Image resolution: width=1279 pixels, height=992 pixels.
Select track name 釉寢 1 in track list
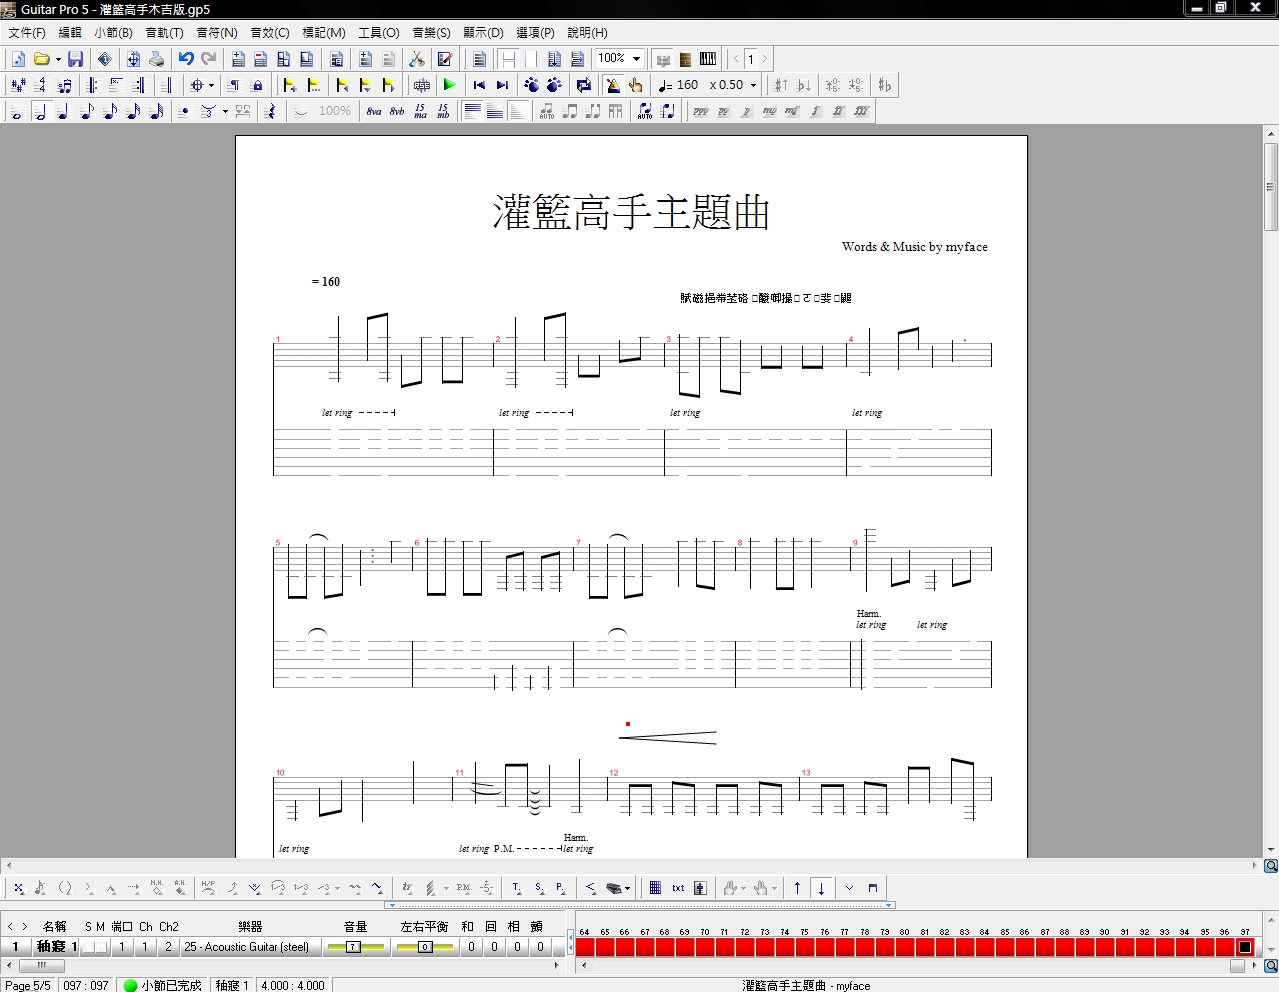tap(56, 947)
